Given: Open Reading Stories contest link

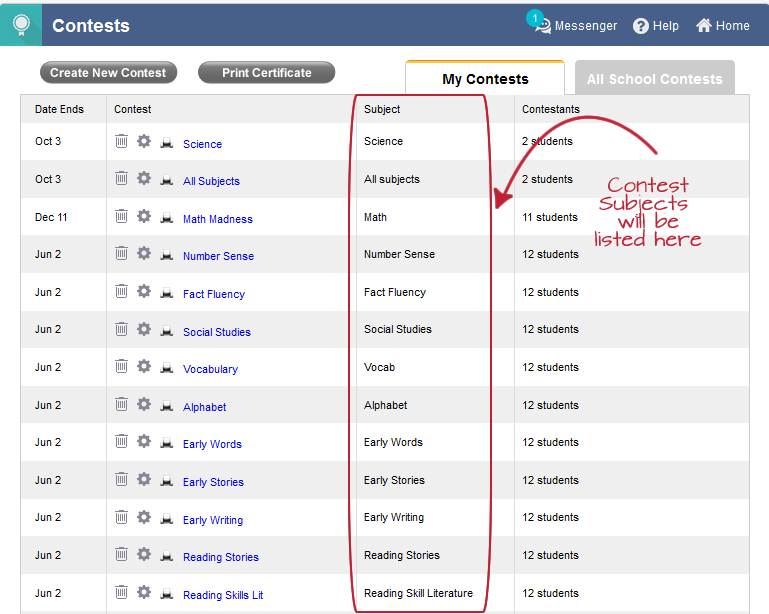Looking at the screenshot, I should [221, 557].
